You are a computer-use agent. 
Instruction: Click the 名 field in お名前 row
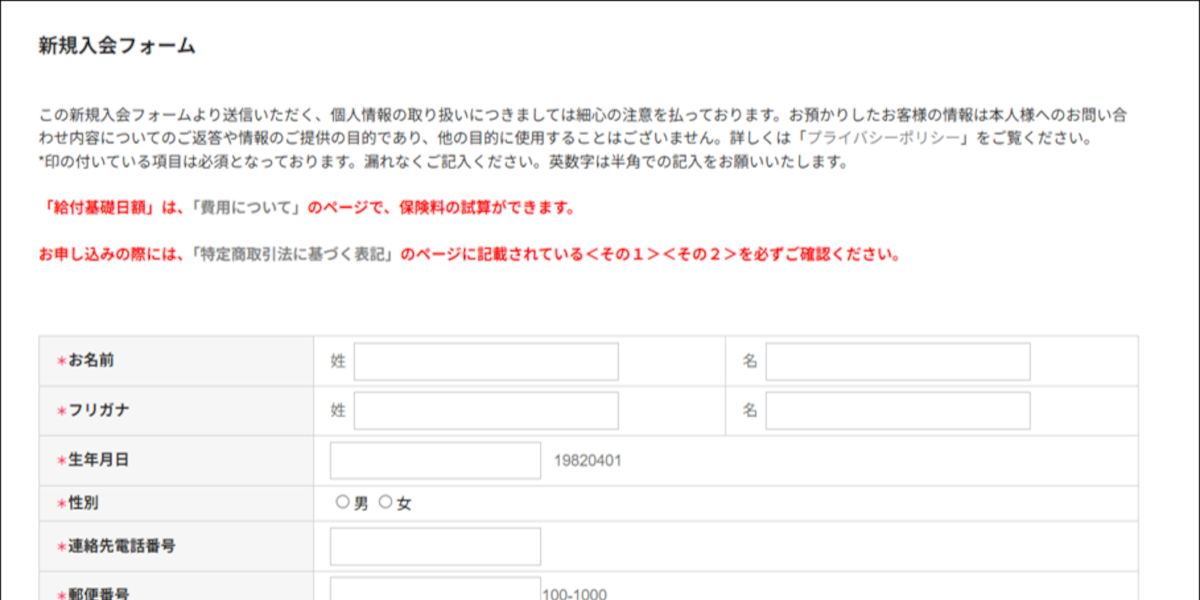pos(898,362)
